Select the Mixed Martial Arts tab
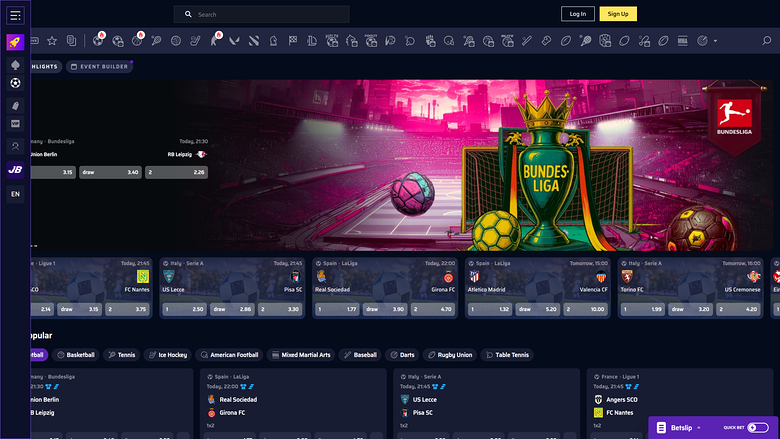This screenshot has width=780, height=439. coord(301,355)
